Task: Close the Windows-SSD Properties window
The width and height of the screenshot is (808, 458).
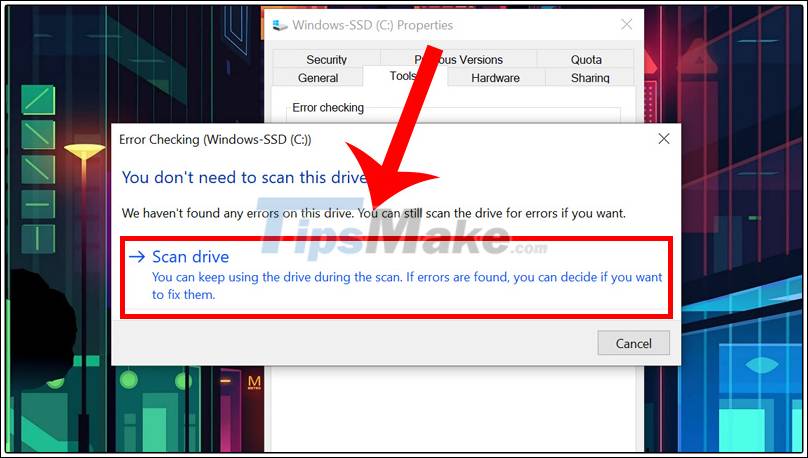Action: pyautogui.click(x=627, y=24)
